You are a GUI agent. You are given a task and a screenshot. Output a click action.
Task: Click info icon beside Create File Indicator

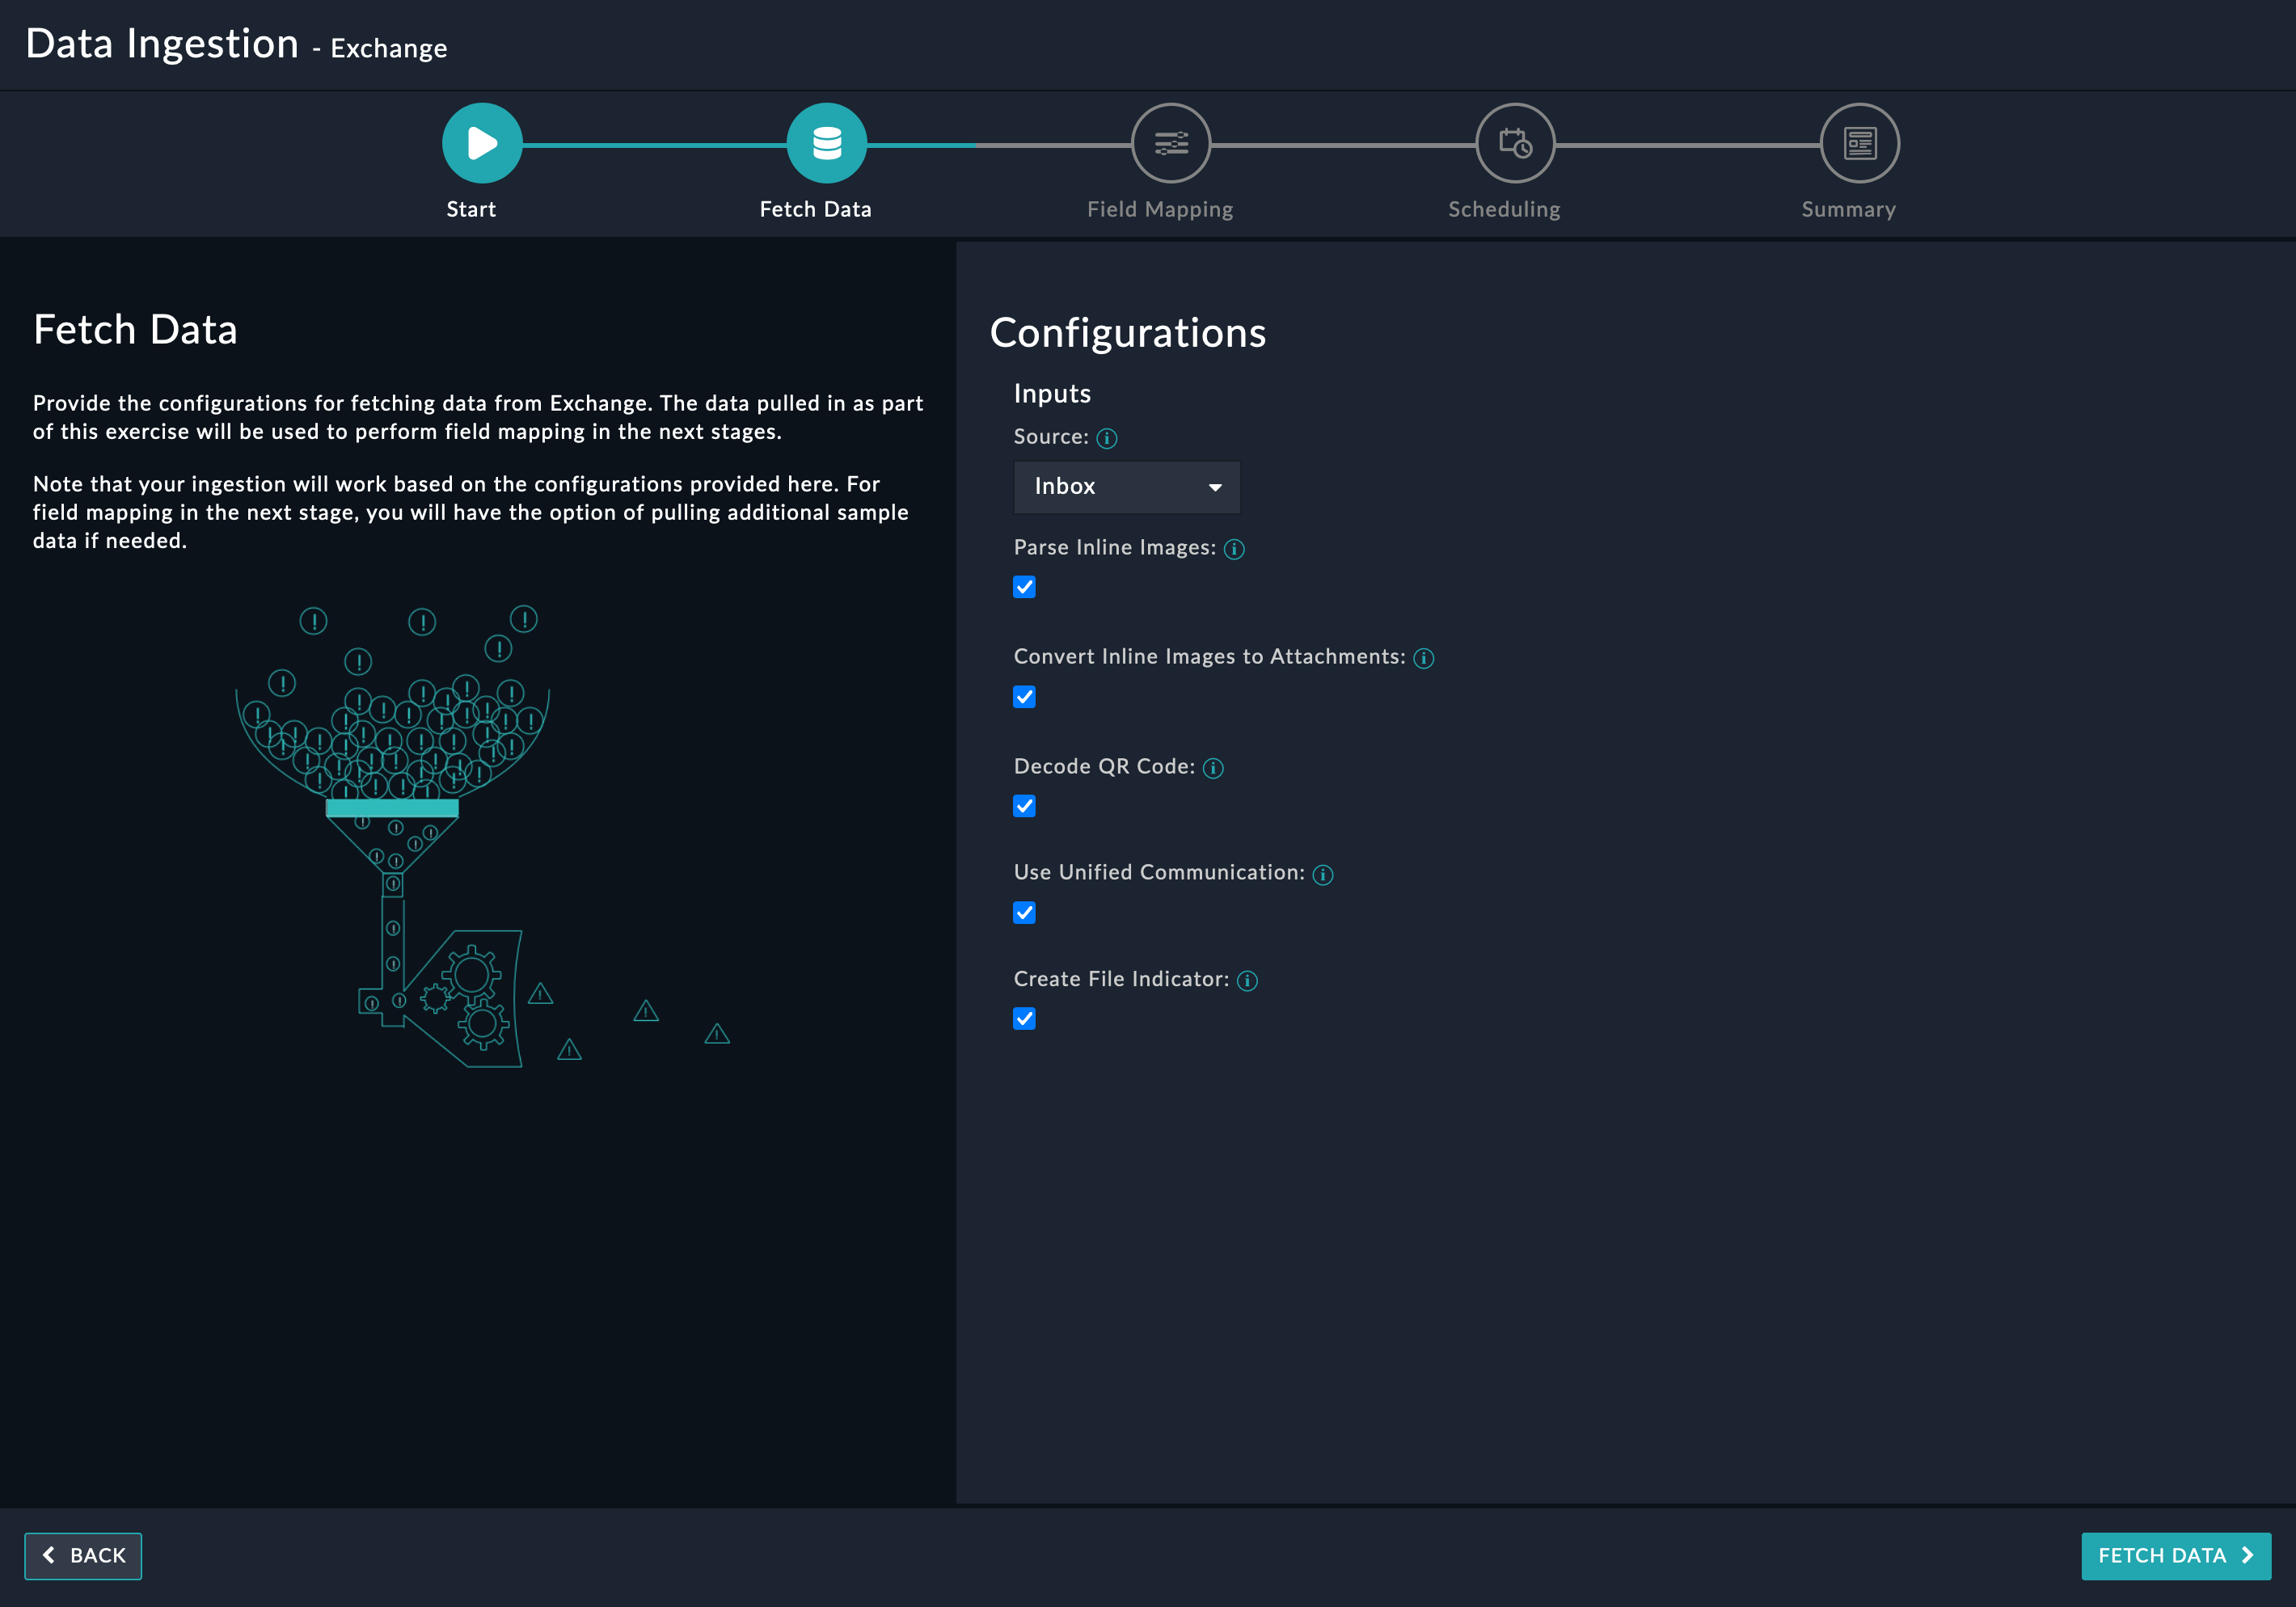pos(1247,981)
